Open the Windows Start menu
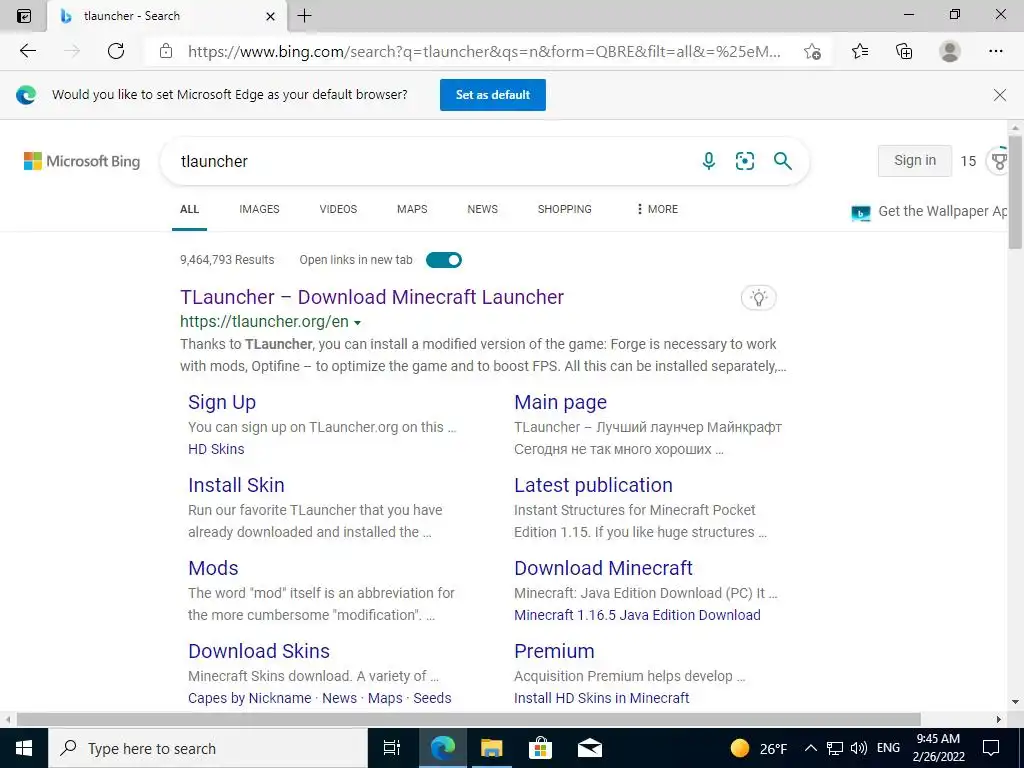The image size is (1024, 768). [24, 748]
